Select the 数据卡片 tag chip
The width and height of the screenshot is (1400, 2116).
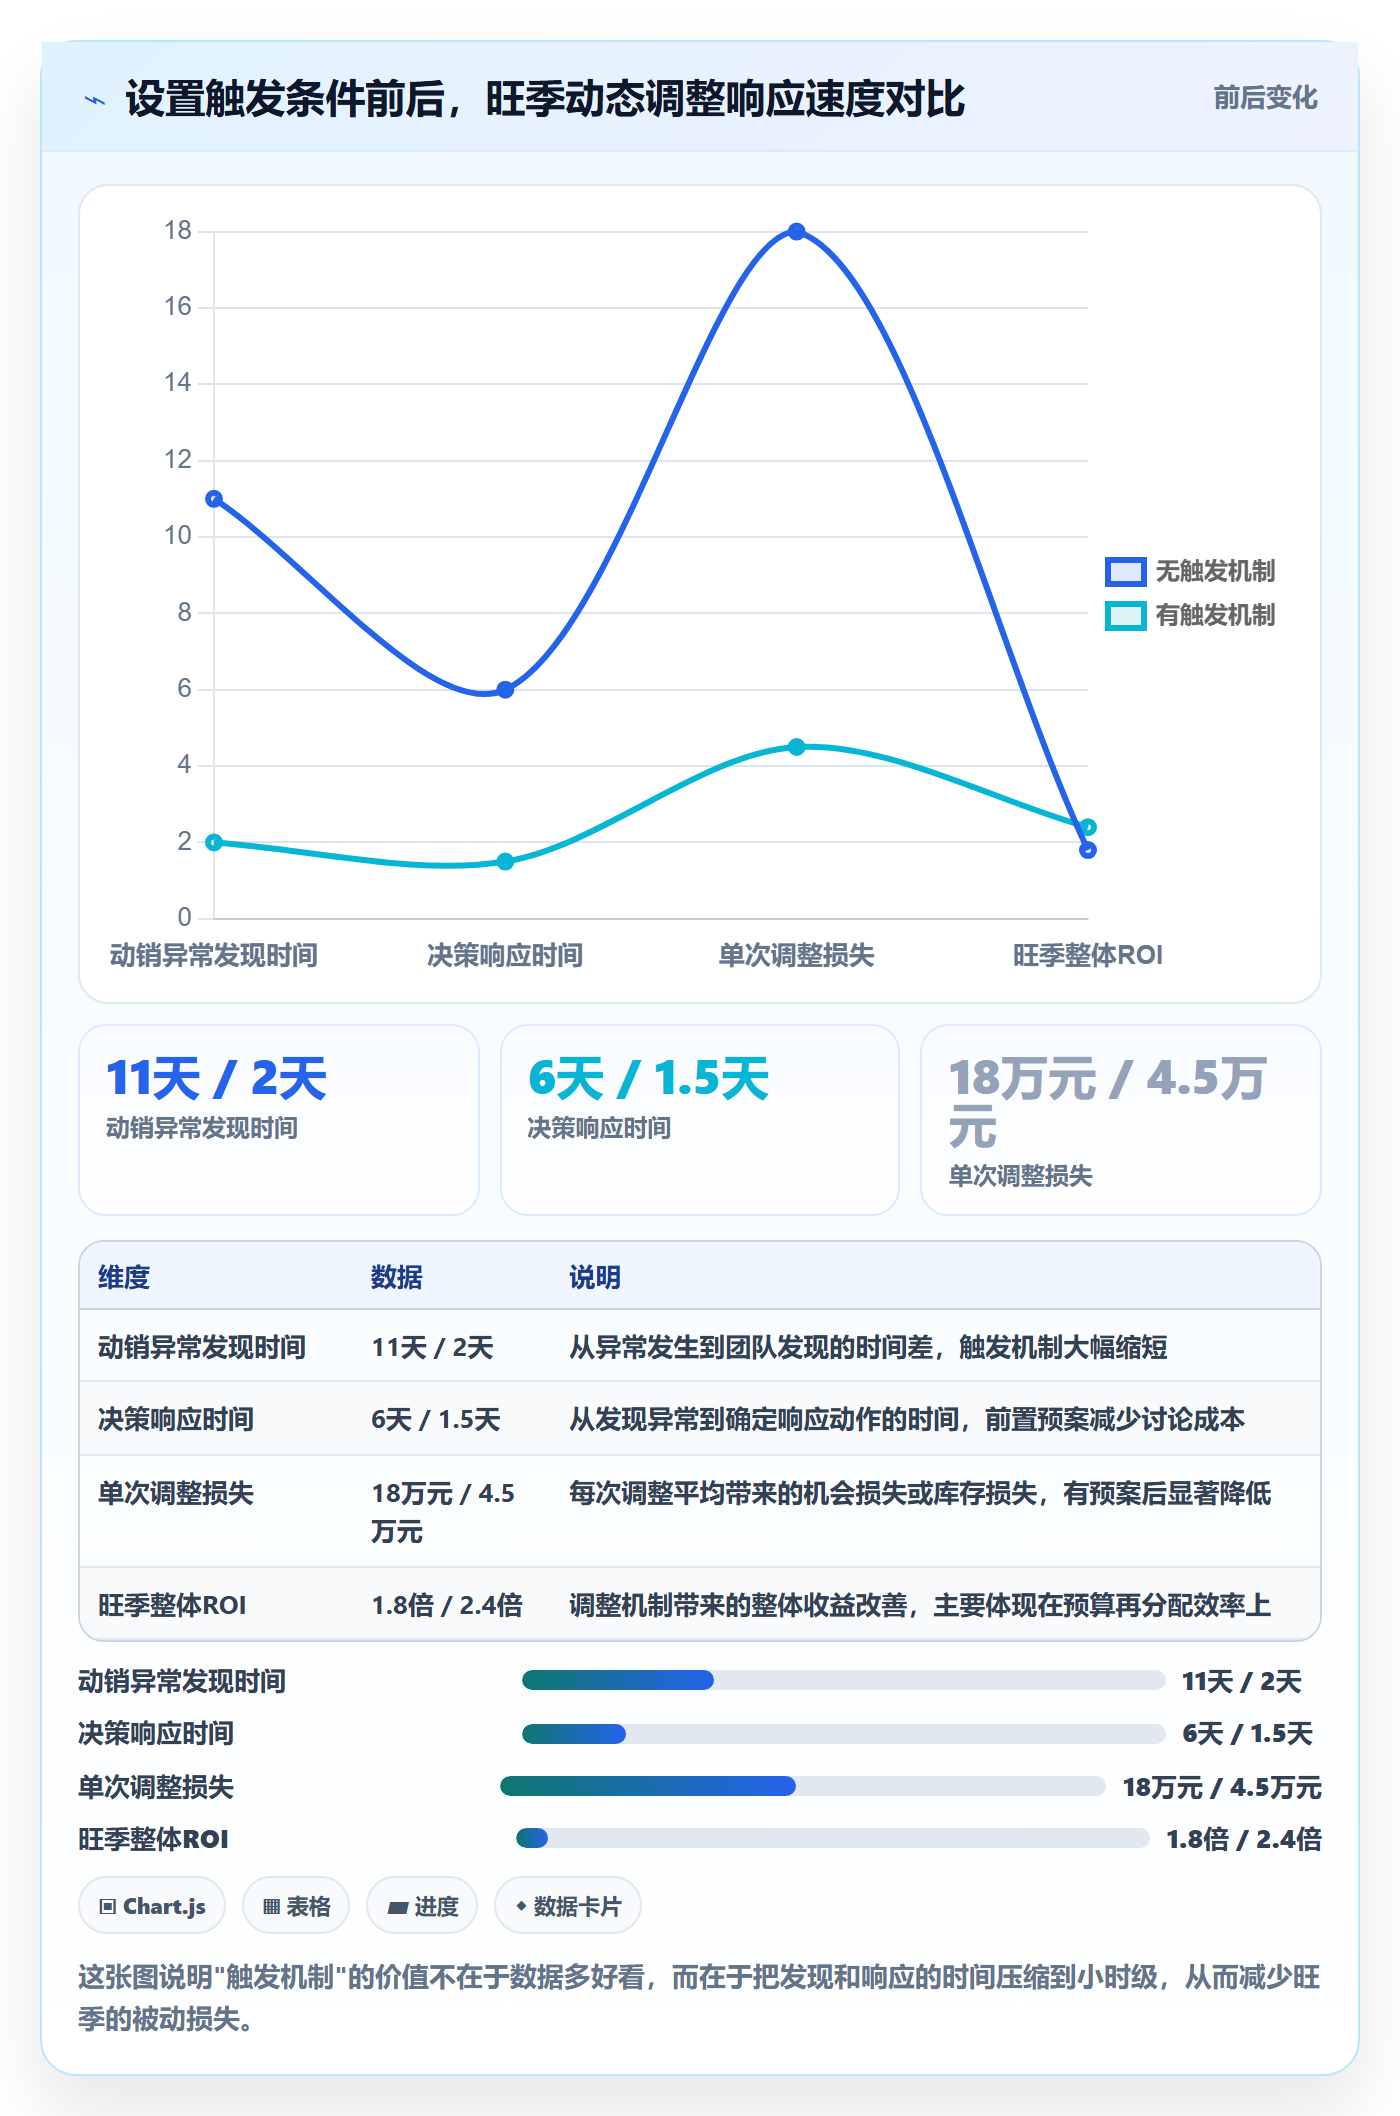click(568, 1906)
